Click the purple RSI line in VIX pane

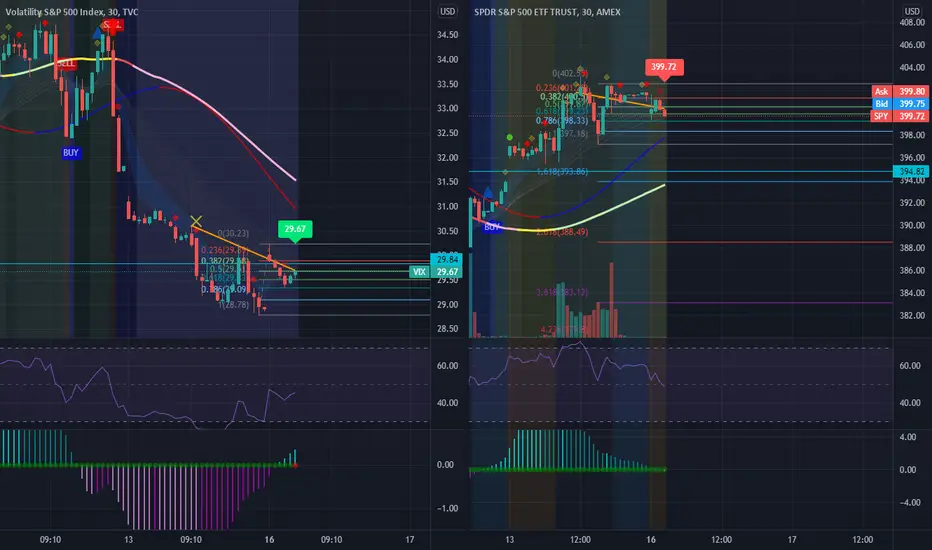(x=149, y=412)
